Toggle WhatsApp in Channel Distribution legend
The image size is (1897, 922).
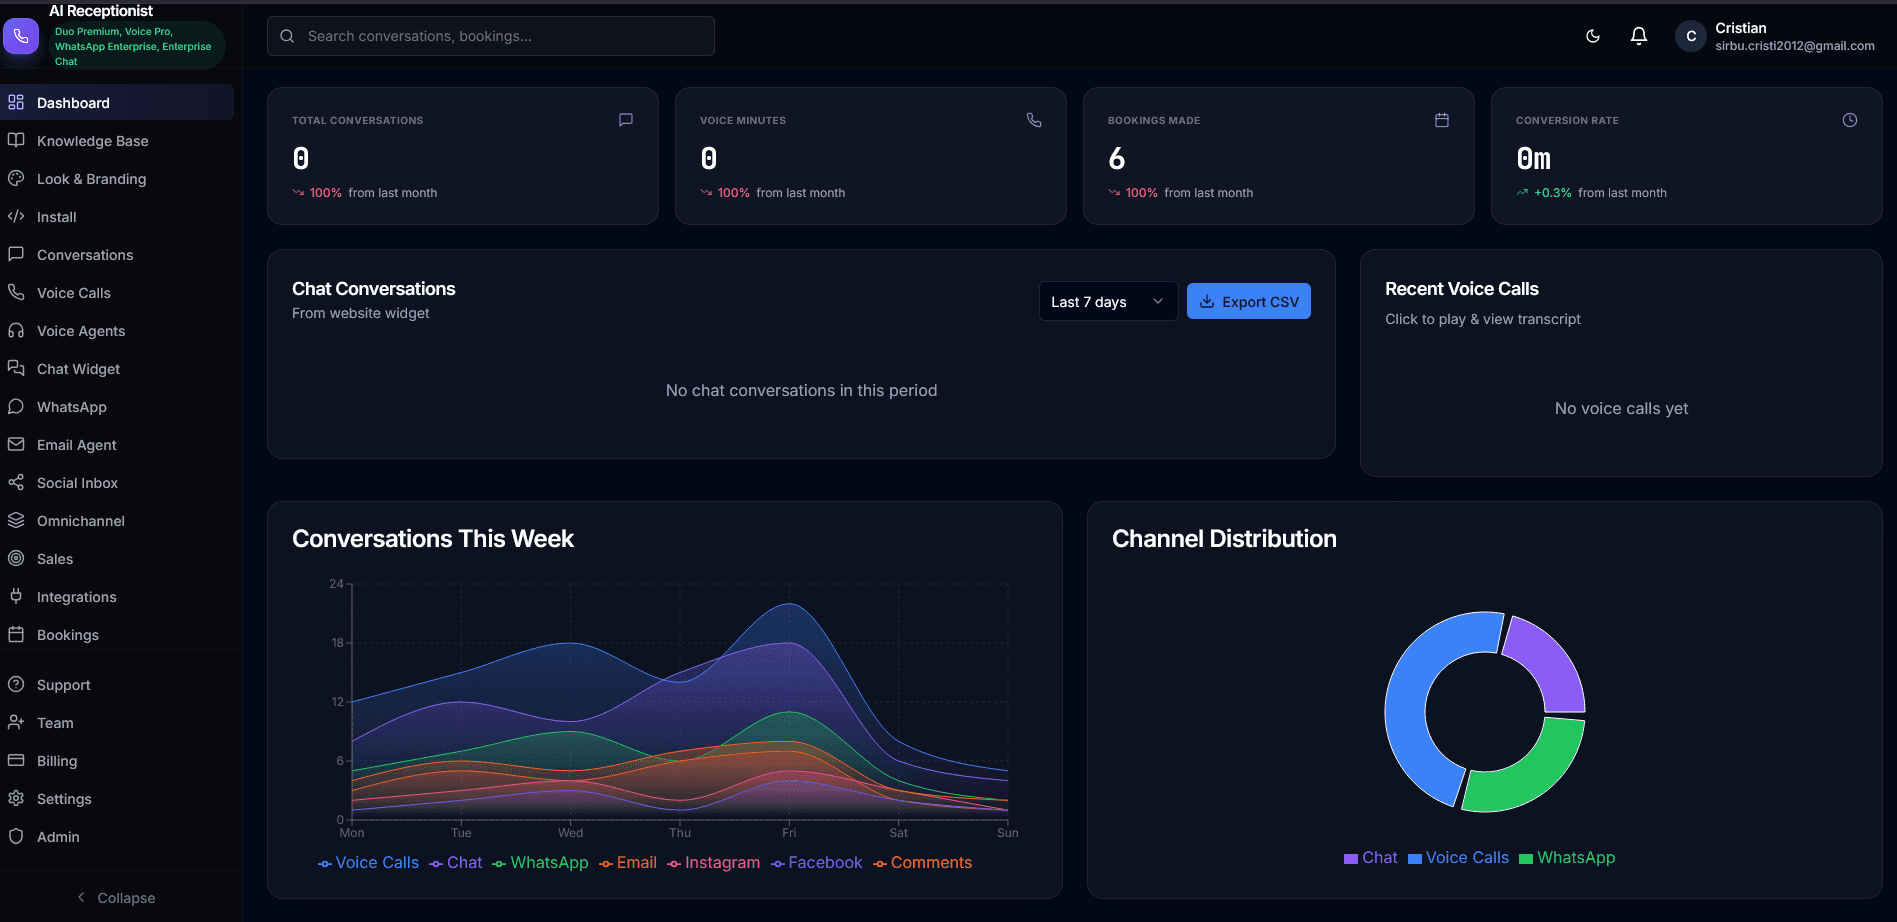[1567, 857]
